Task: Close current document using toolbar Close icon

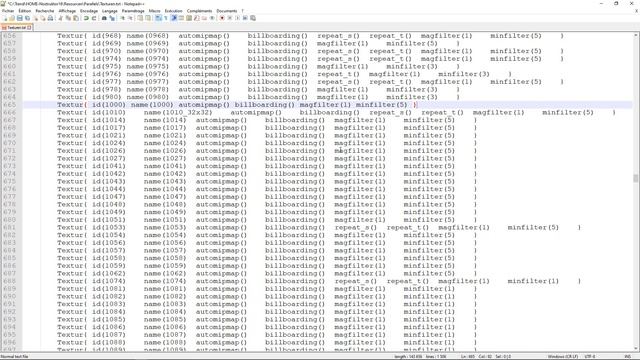Action: pyautogui.click(x=36, y=18)
